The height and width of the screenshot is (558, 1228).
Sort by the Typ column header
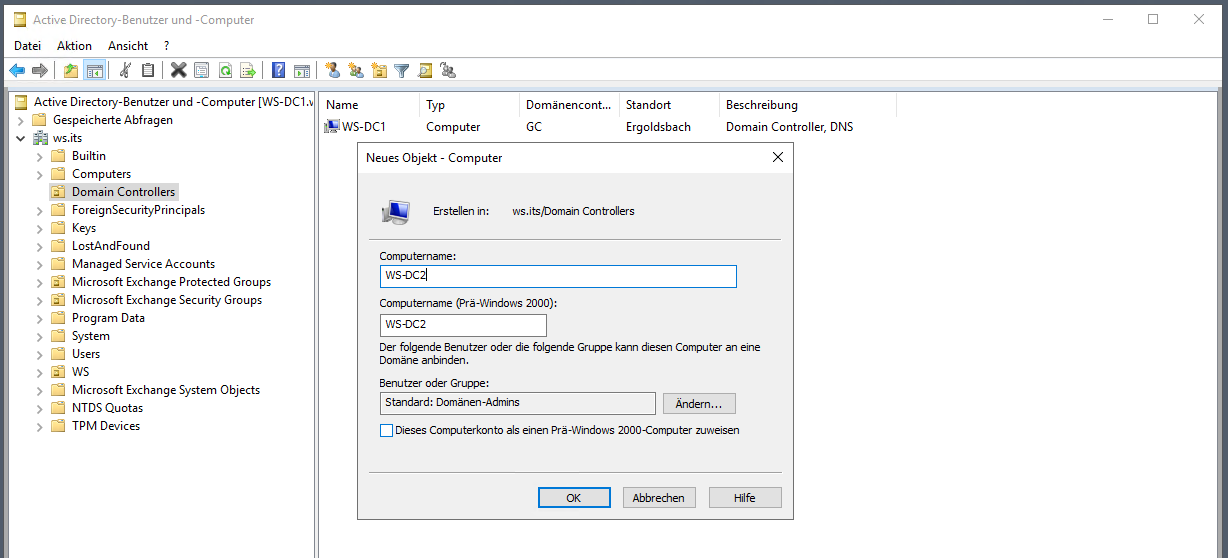470,104
